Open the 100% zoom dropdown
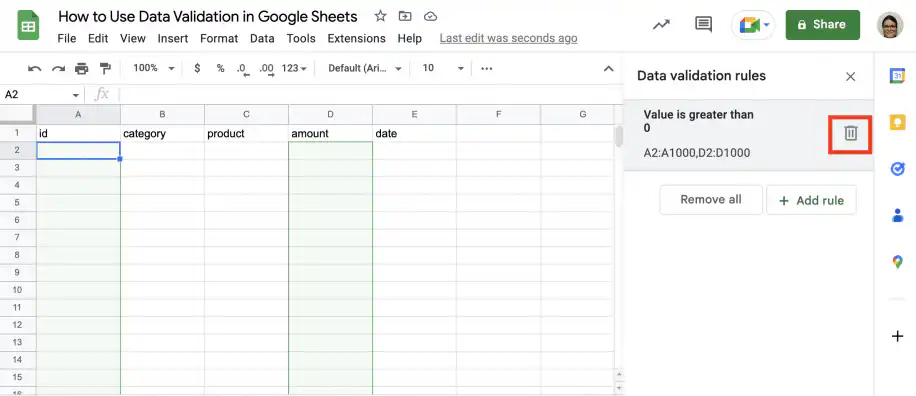The height and width of the screenshot is (396, 916). [154, 68]
